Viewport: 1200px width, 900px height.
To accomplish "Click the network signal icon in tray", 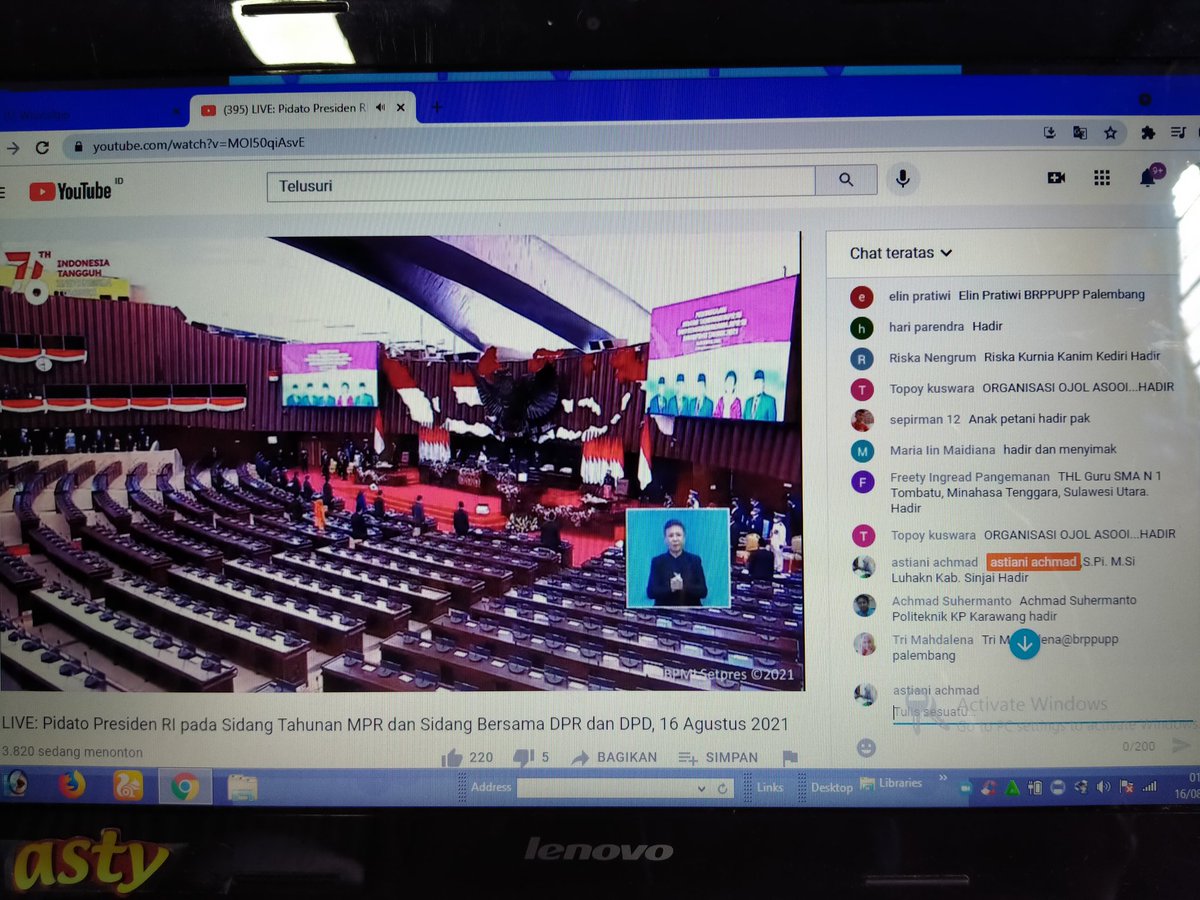I will (x=1150, y=787).
